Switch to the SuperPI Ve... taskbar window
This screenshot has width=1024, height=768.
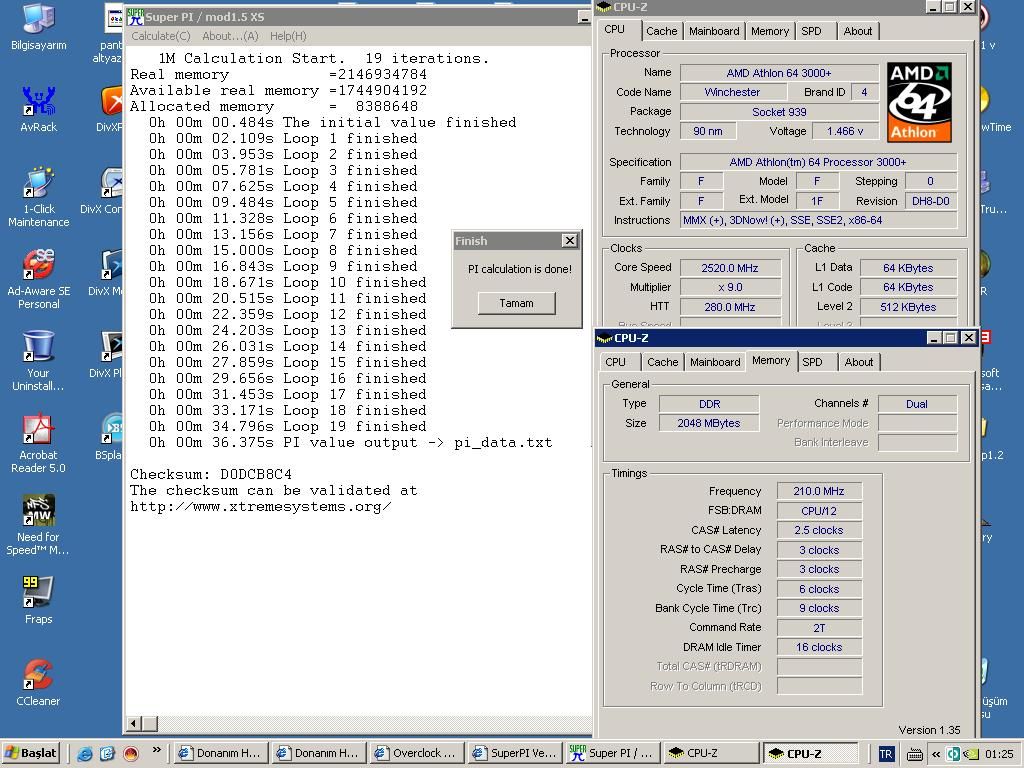513,754
